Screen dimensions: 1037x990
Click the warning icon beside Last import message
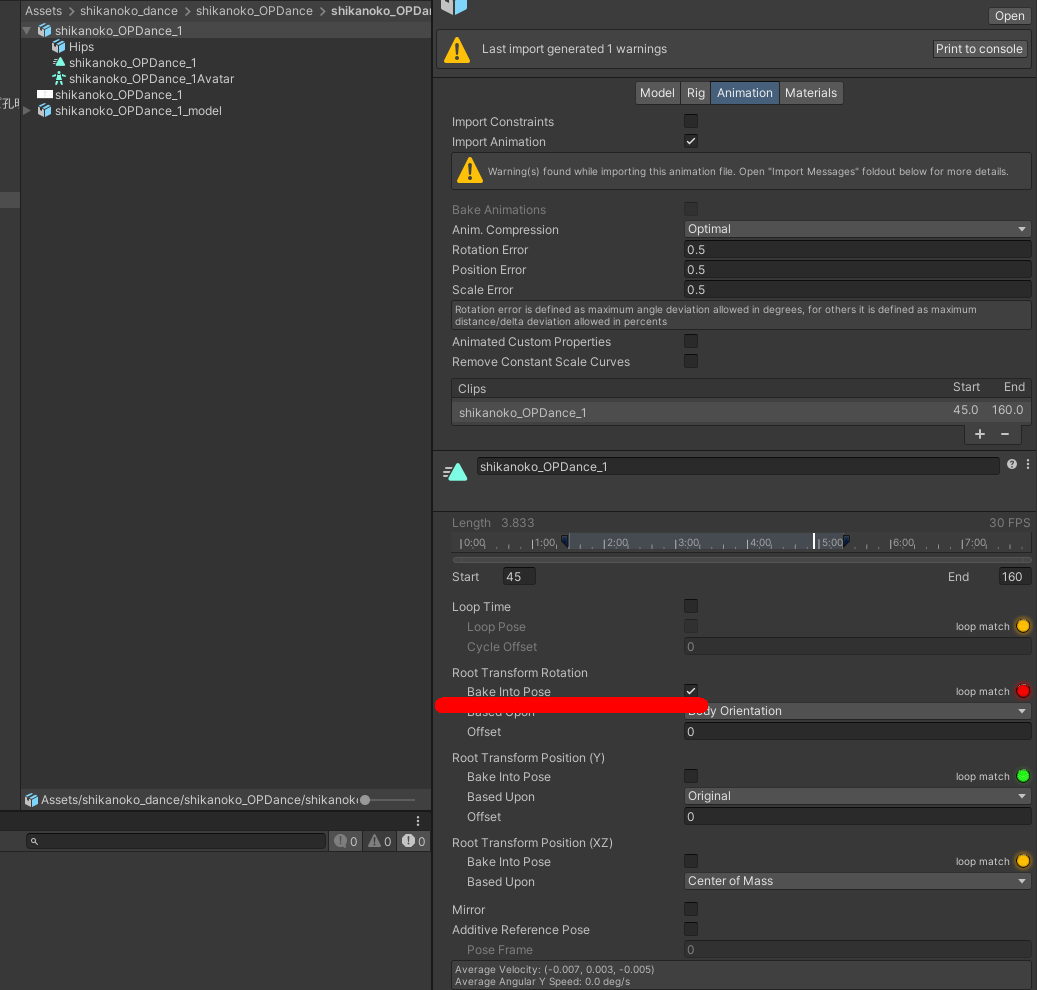(x=457, y=50)
